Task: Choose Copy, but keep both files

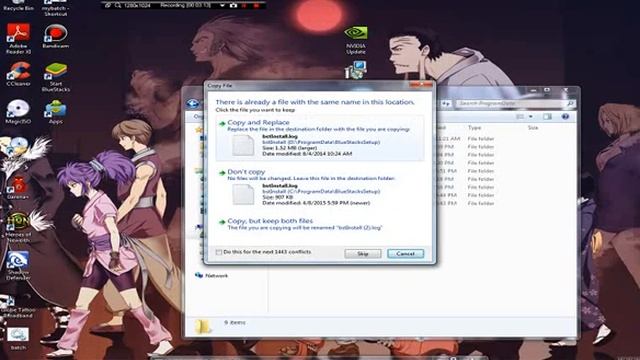Action: coord(320,224)
